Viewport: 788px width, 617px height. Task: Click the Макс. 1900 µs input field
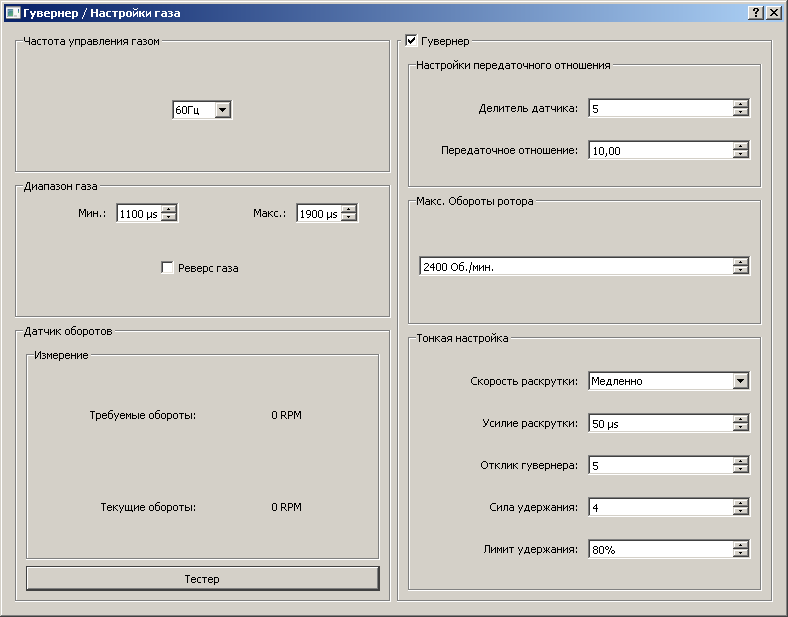tap(318, 213)
